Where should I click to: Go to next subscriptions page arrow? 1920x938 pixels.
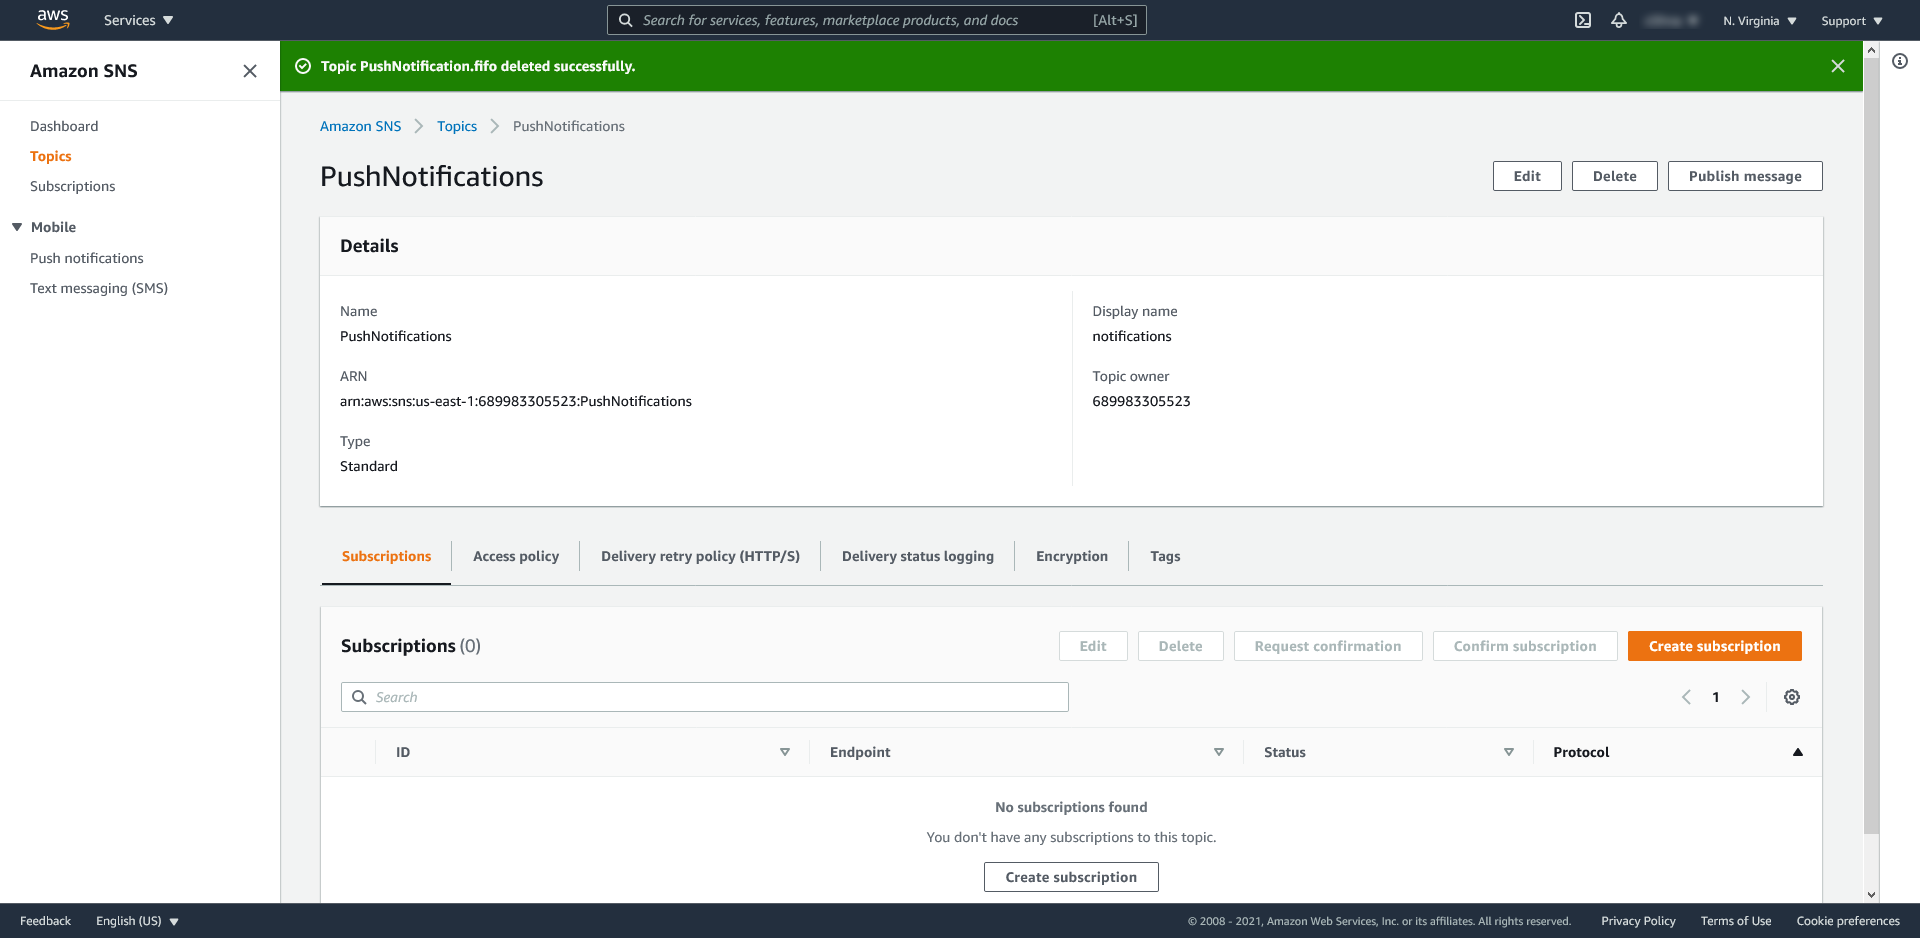click(1746, 697)
